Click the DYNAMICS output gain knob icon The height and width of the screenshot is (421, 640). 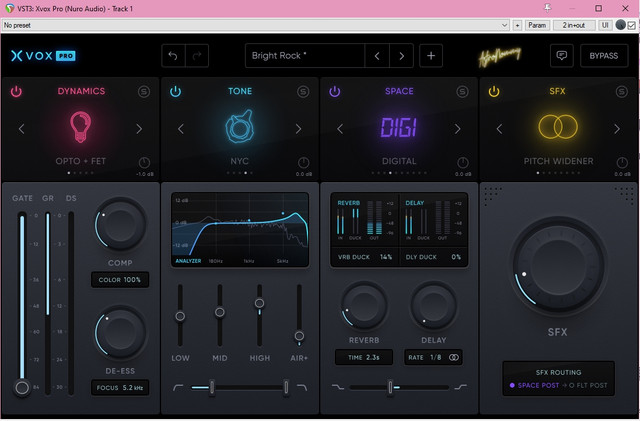pos(144,163)
